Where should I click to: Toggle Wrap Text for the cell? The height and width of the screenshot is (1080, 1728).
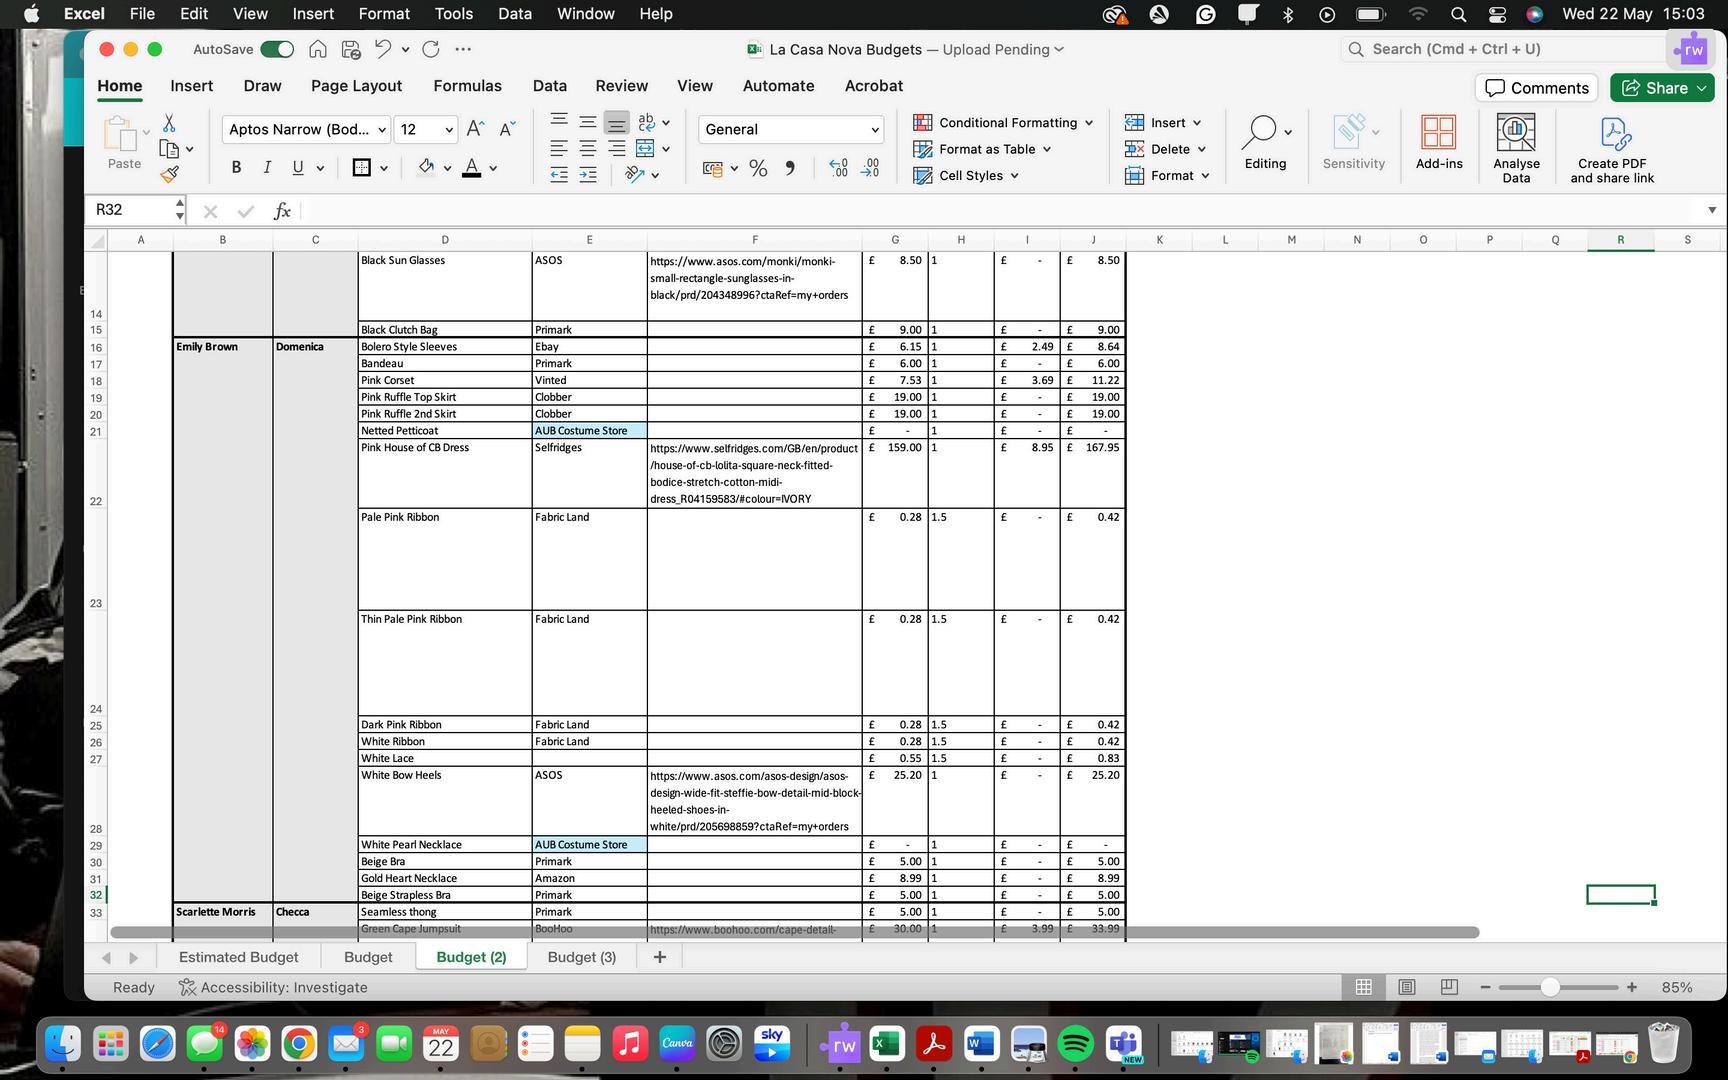click(646, 122)
